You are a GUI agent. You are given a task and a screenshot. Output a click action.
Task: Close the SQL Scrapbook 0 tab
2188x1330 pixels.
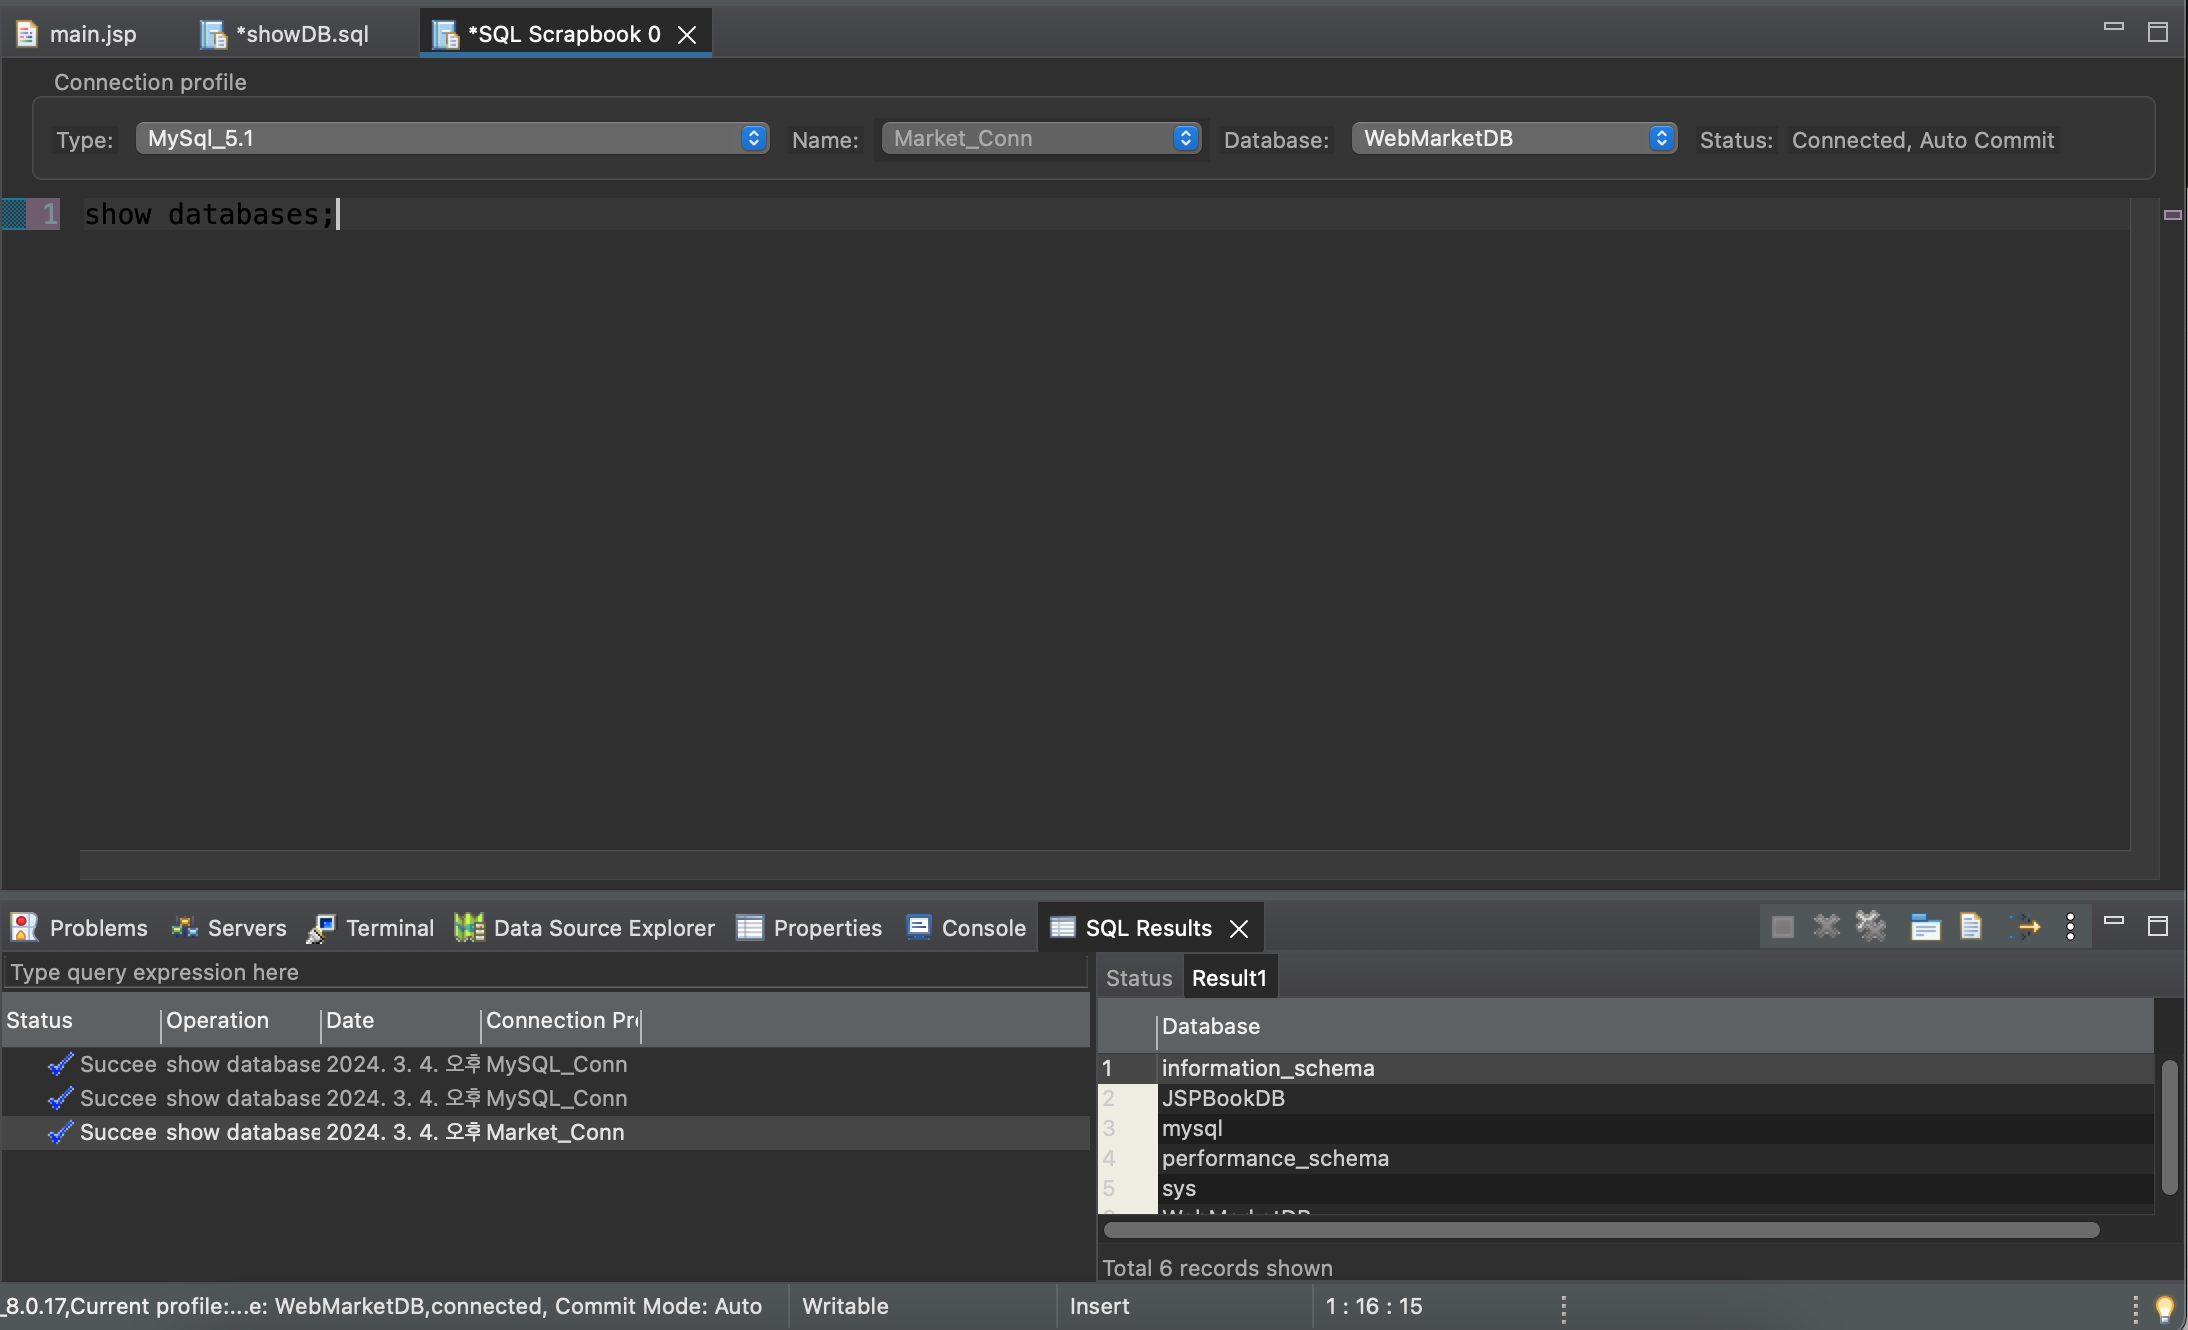coord(687,35)
